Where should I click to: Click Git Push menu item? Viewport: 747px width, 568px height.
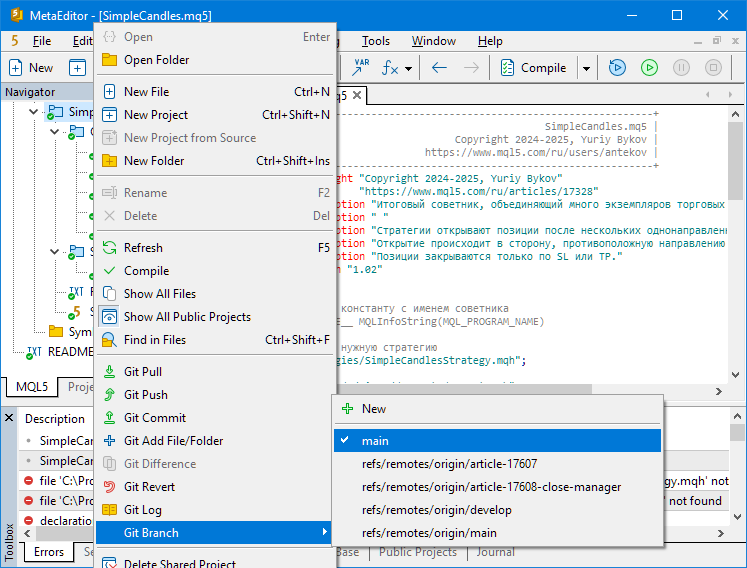[x=215, y=395]
